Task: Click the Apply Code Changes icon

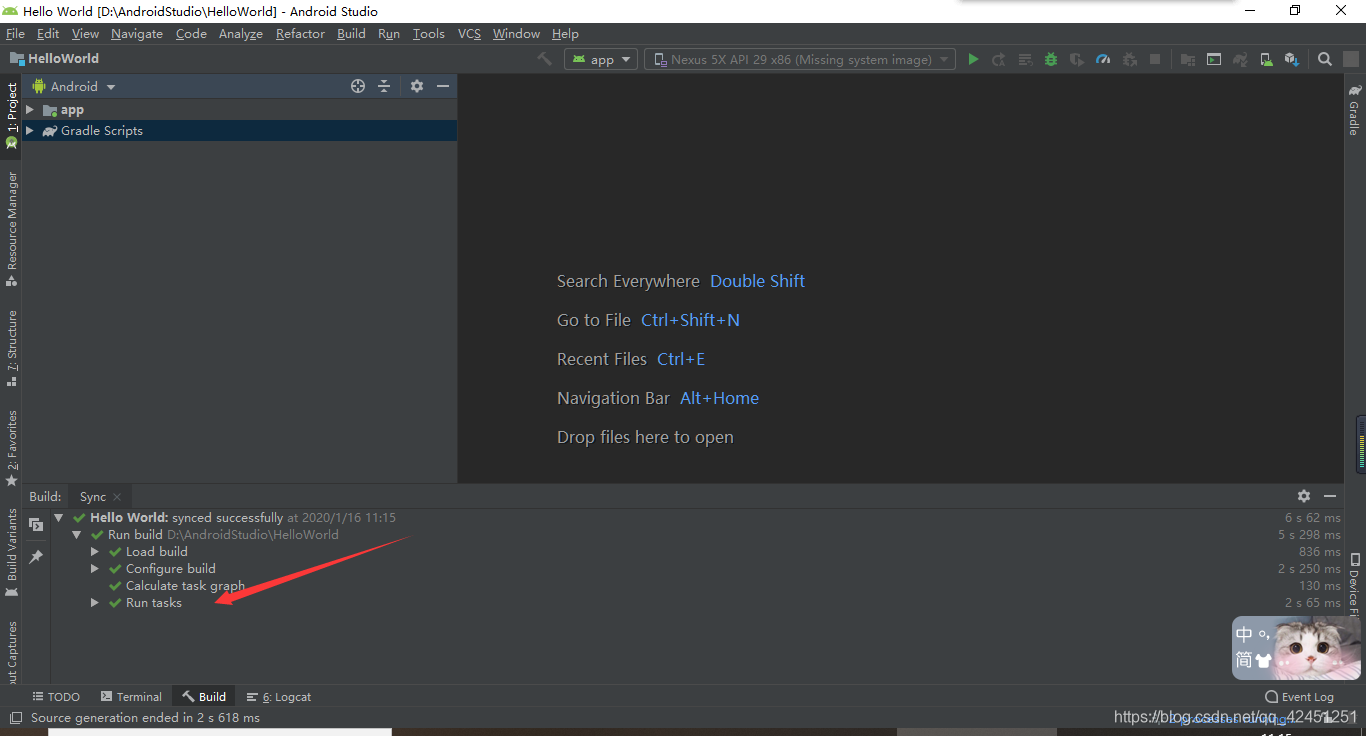Action: (x=1025, y=59)
